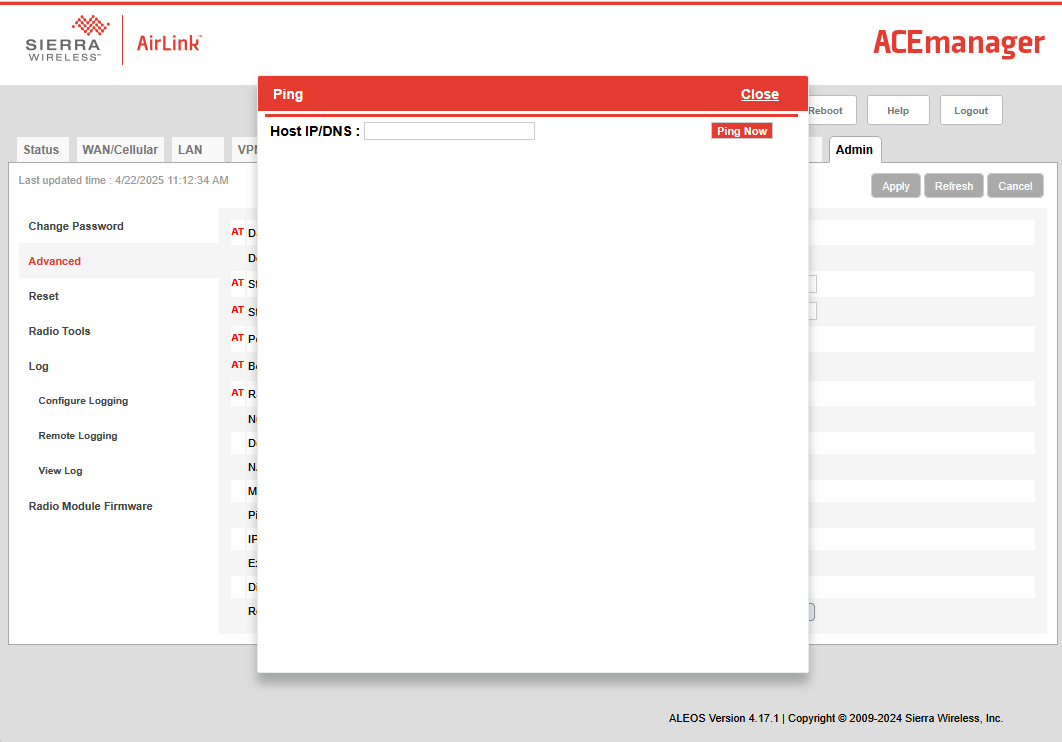Select Advanced in the Admin sidebar
This screenshot has width=1062, height=742.
click(x=55, y=261)
